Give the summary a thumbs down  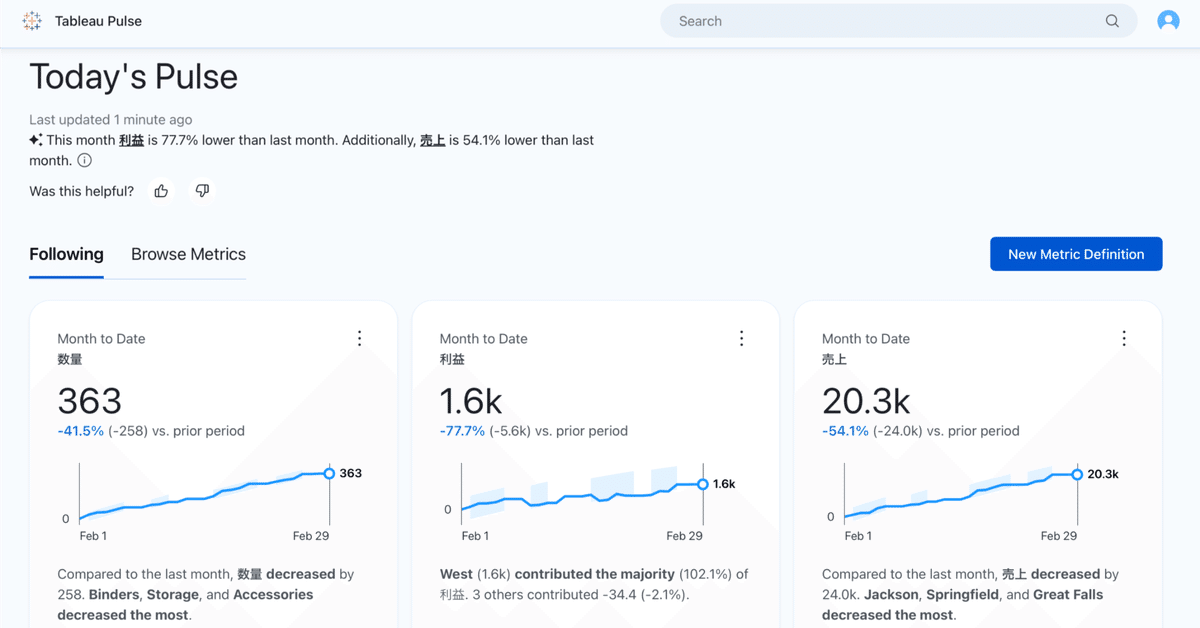point(202,191)
